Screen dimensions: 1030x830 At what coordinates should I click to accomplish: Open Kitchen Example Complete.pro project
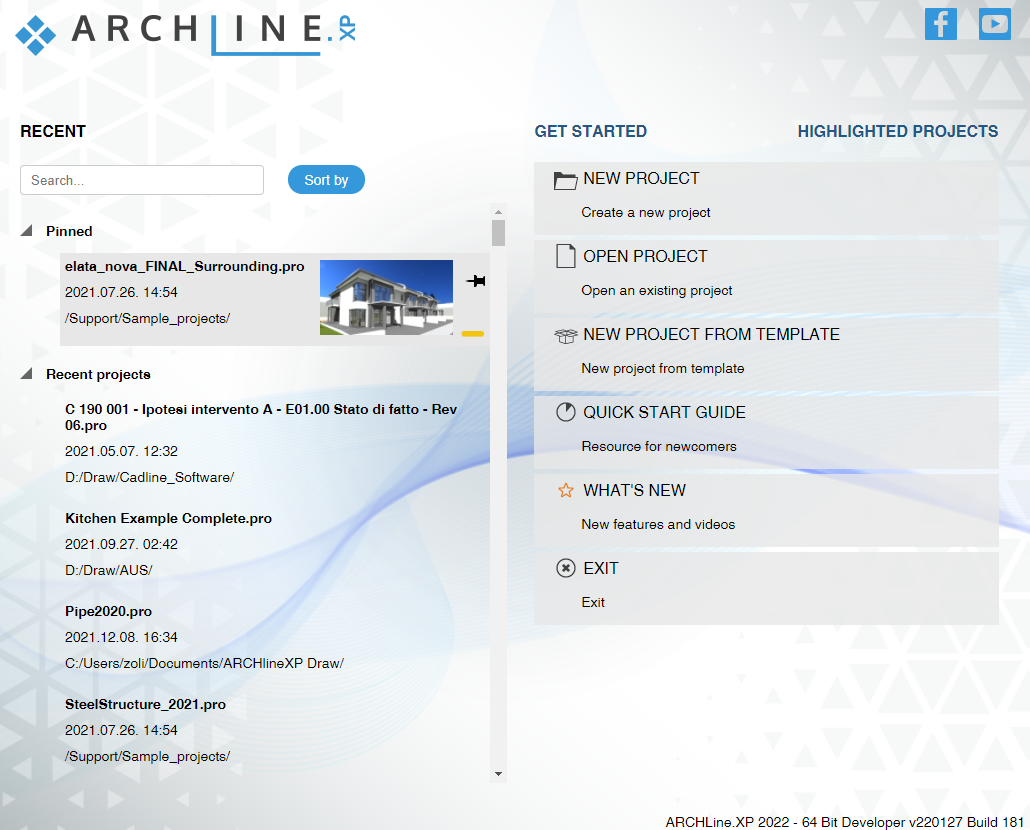168,519
